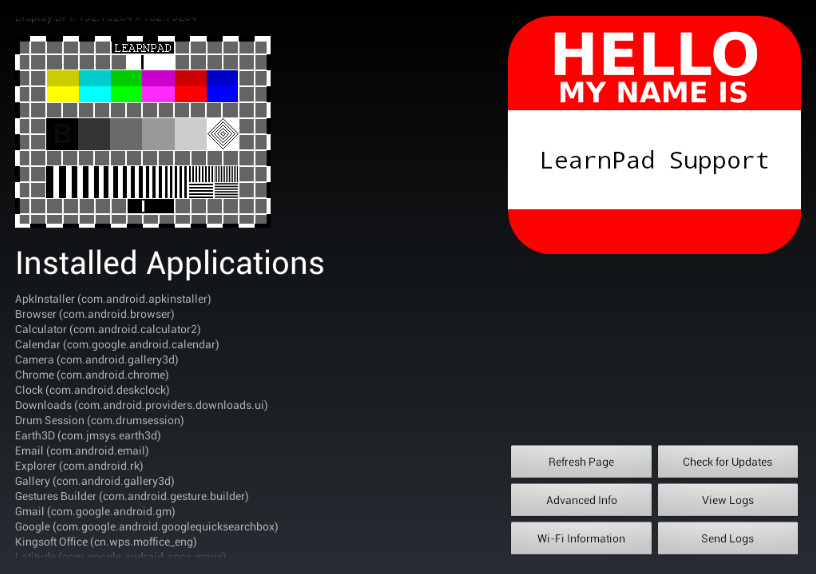Select 'Browser (com.android.browser)' entry
The height and width of the screenshot is (574, 816).
95,314
